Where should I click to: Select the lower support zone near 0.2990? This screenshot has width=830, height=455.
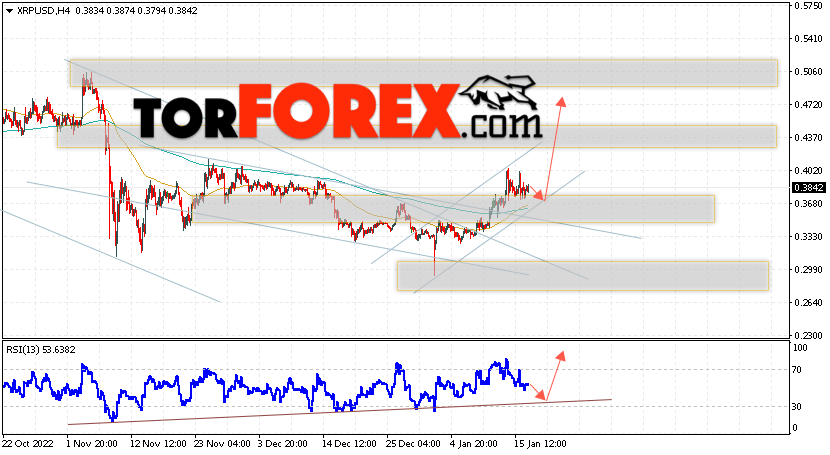[x=583, y=276]
